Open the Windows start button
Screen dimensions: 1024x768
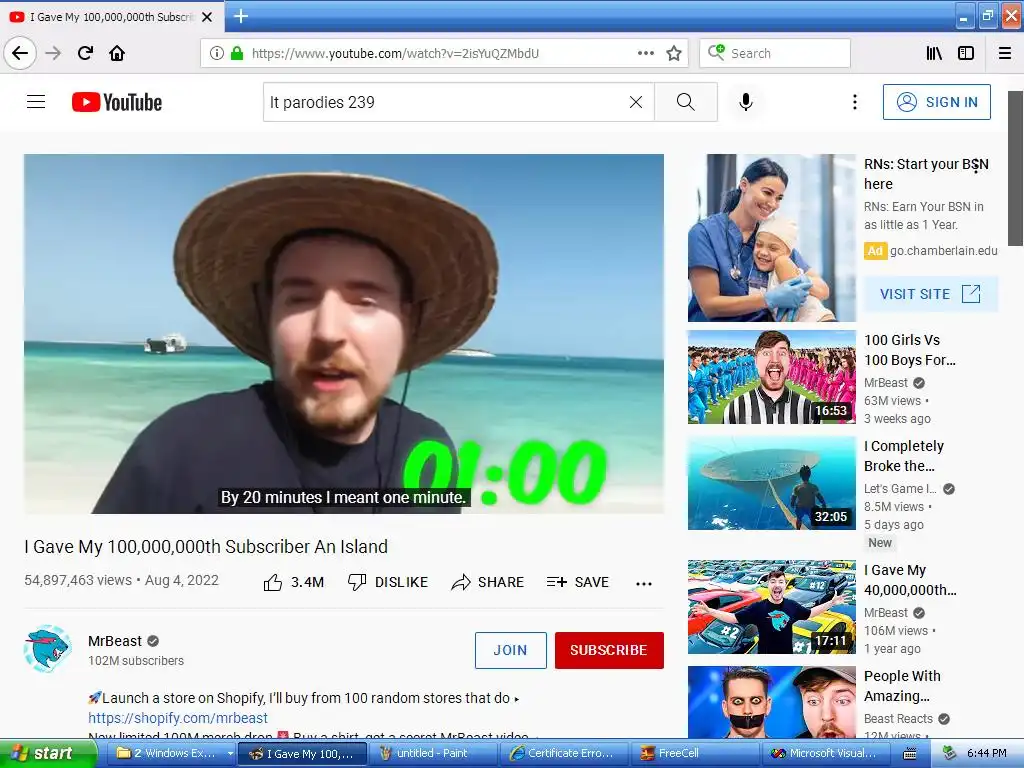pyautogui.click(x=47, y=754)
